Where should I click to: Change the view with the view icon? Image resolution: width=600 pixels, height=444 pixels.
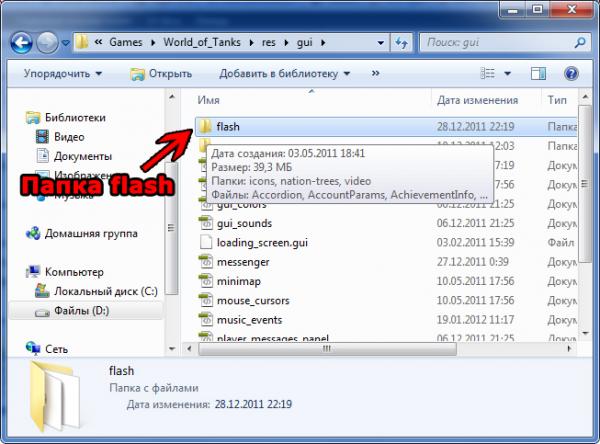(x=488, y=73)
